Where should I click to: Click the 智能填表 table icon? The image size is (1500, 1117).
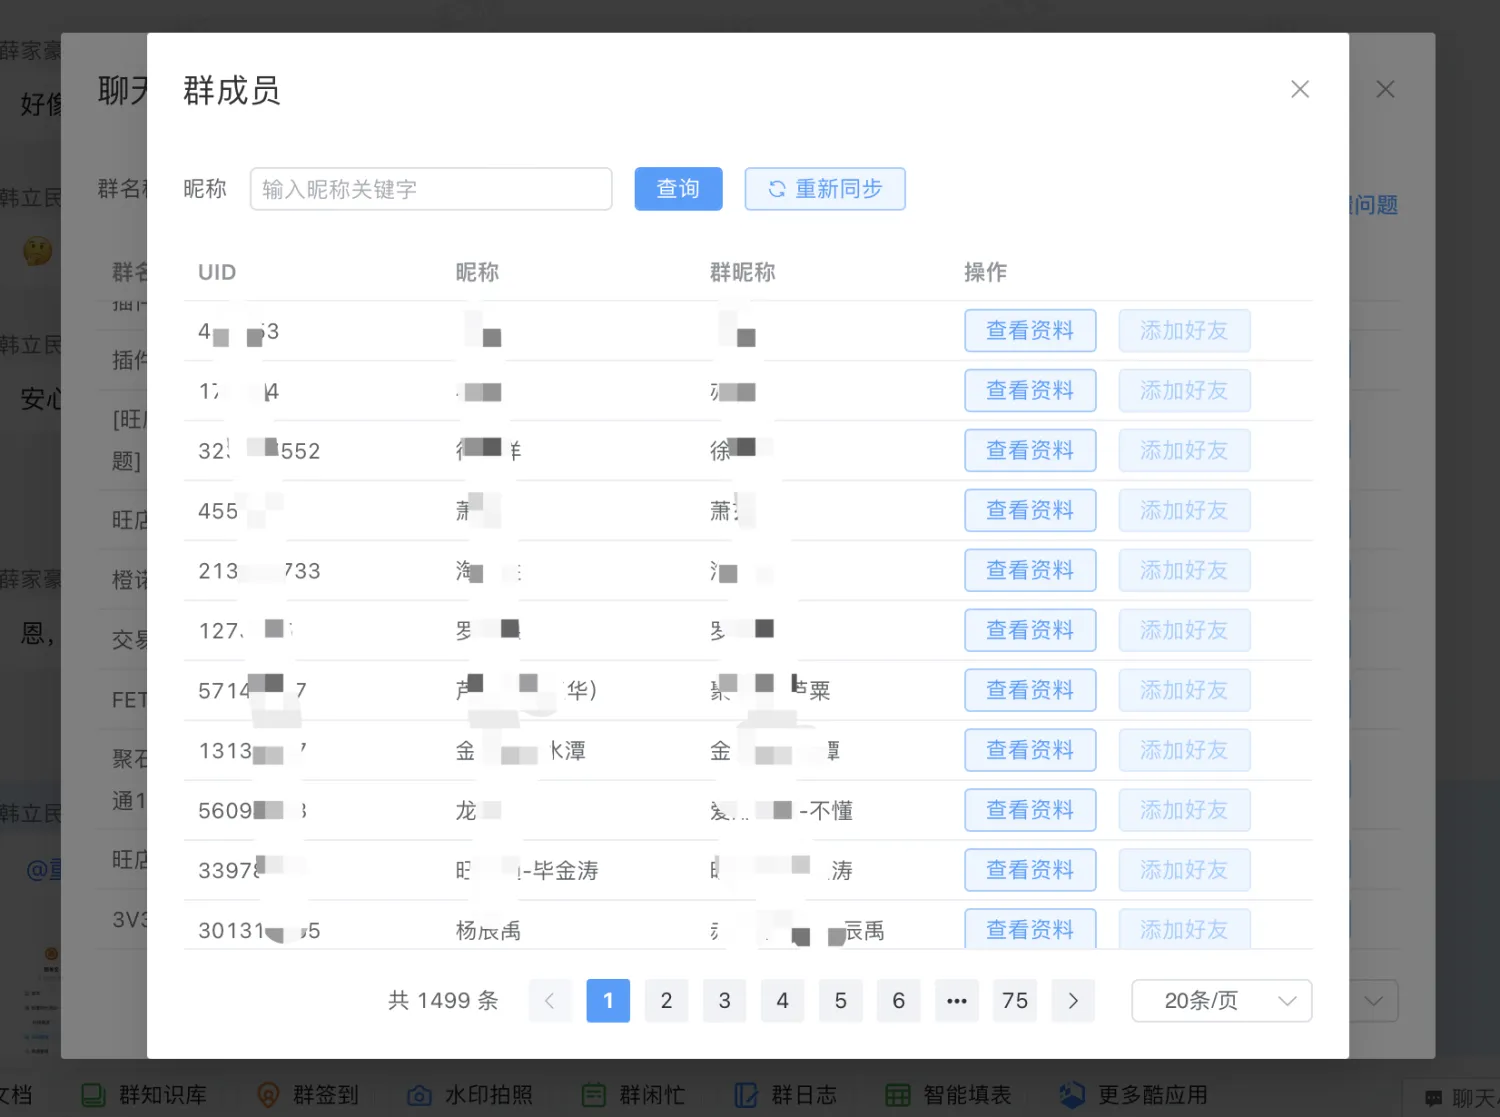pyautogui.click(x=898, y=1095)
